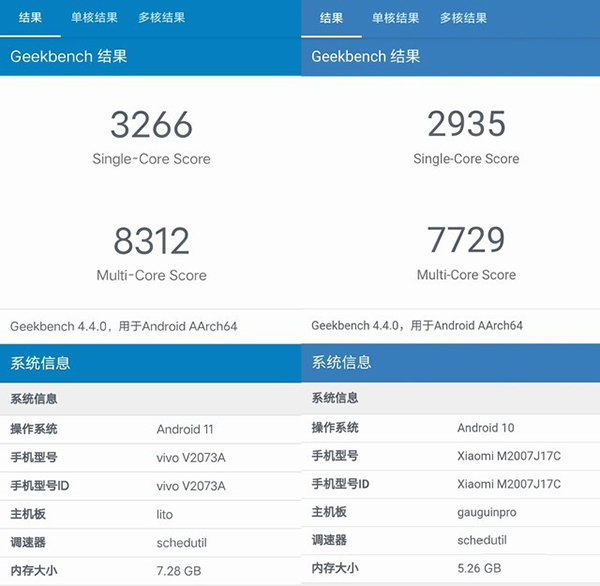
Task: Click the 主机板 lito row
Action: point(150,514)
